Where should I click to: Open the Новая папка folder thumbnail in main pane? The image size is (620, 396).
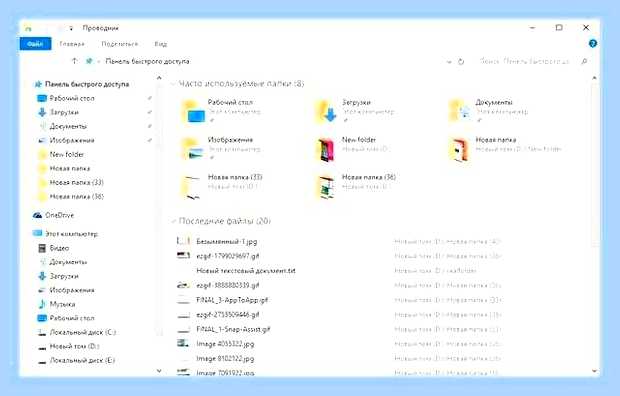coord(459,150)
